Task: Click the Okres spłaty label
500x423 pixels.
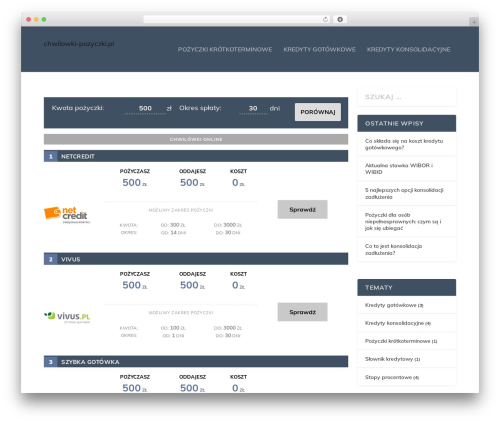Action: click(200, 108)
